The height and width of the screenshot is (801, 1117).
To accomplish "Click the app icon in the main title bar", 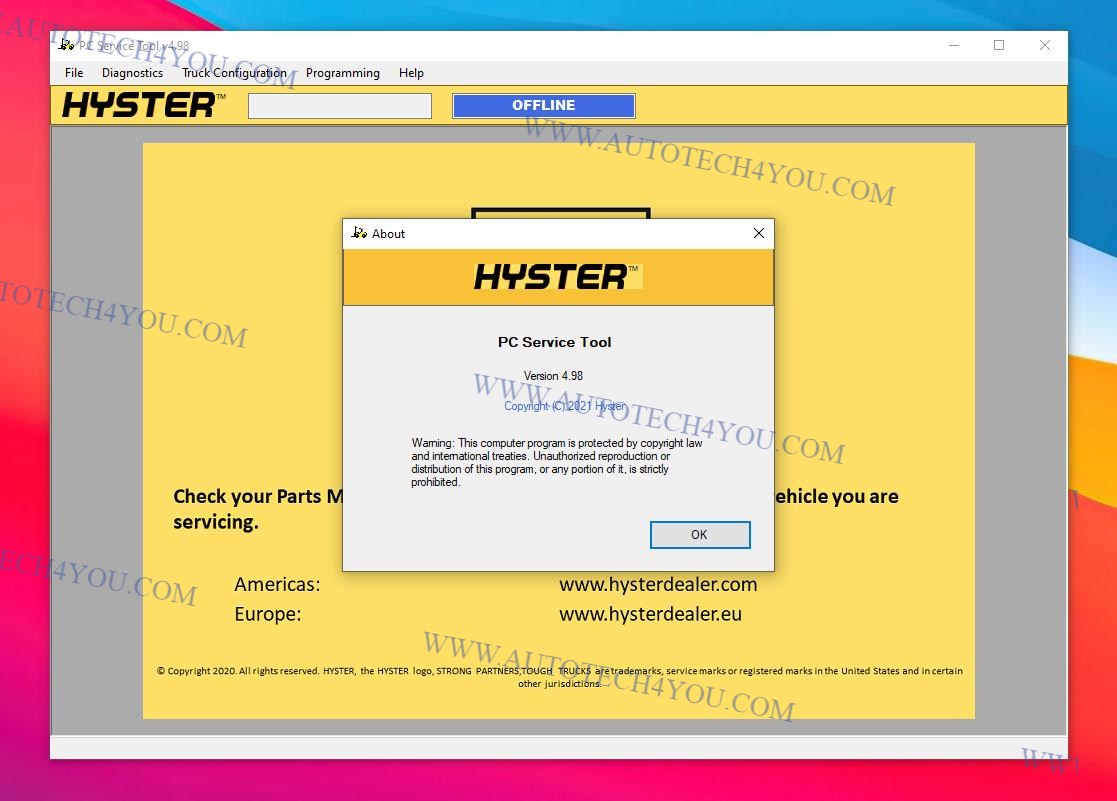I will point(66,45).
